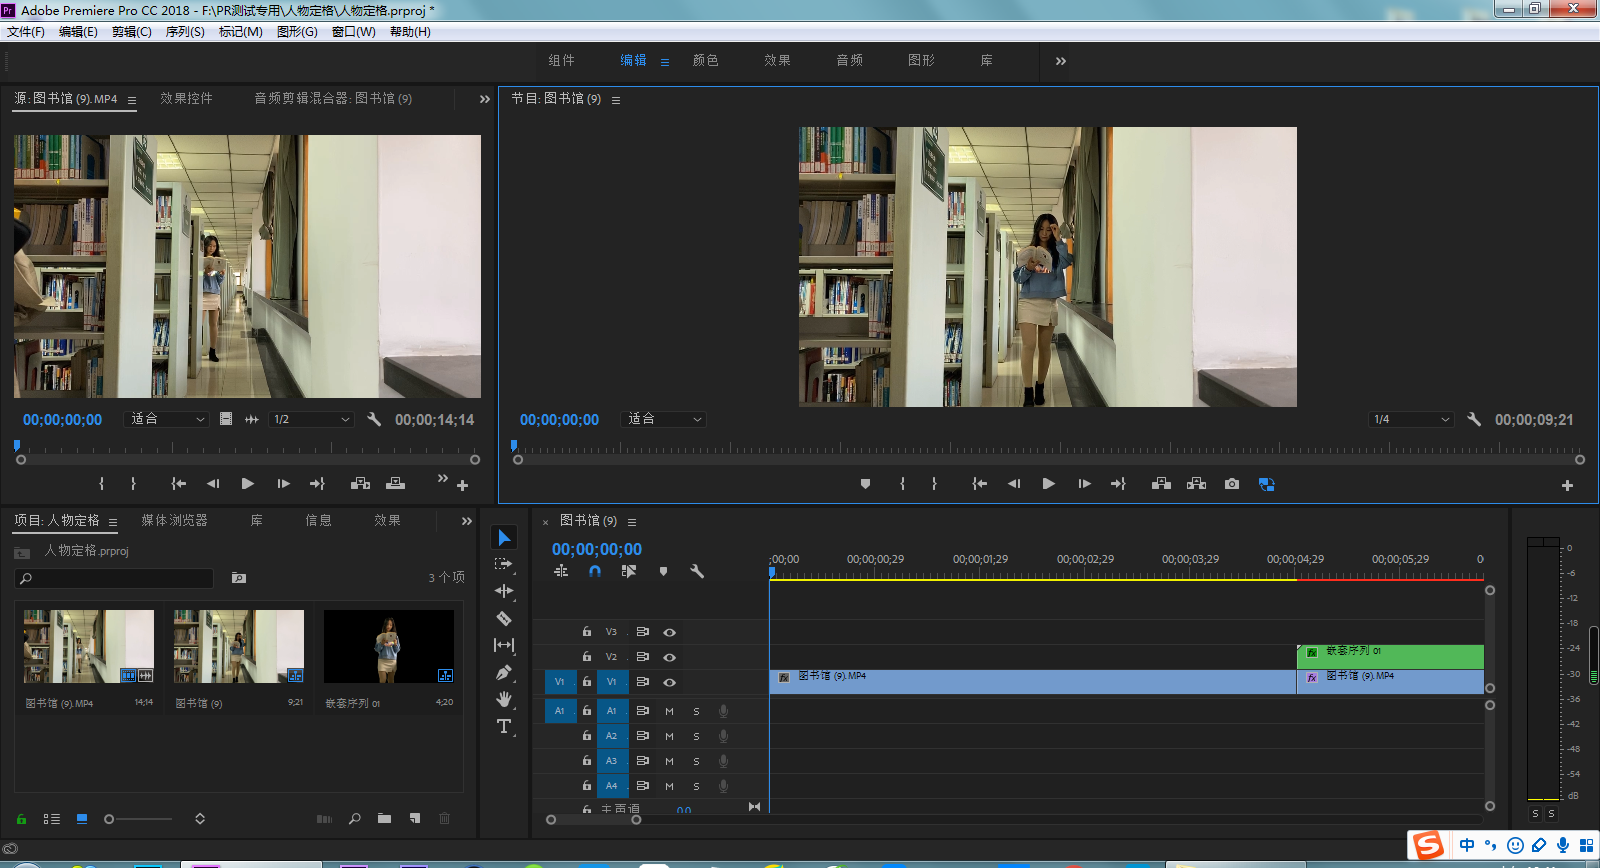Expand the hidden workspace list with the chevrons
This screenshot has width=1600, height=868.
(1060, 61)
